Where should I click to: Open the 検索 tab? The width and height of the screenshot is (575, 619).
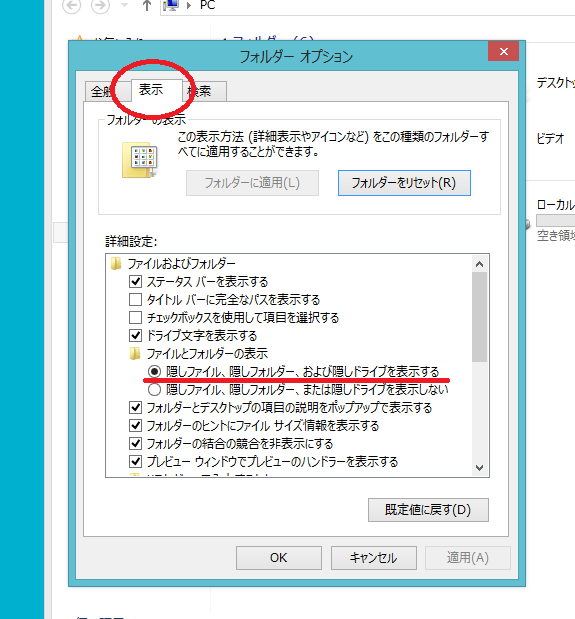[x=204, y=92]
